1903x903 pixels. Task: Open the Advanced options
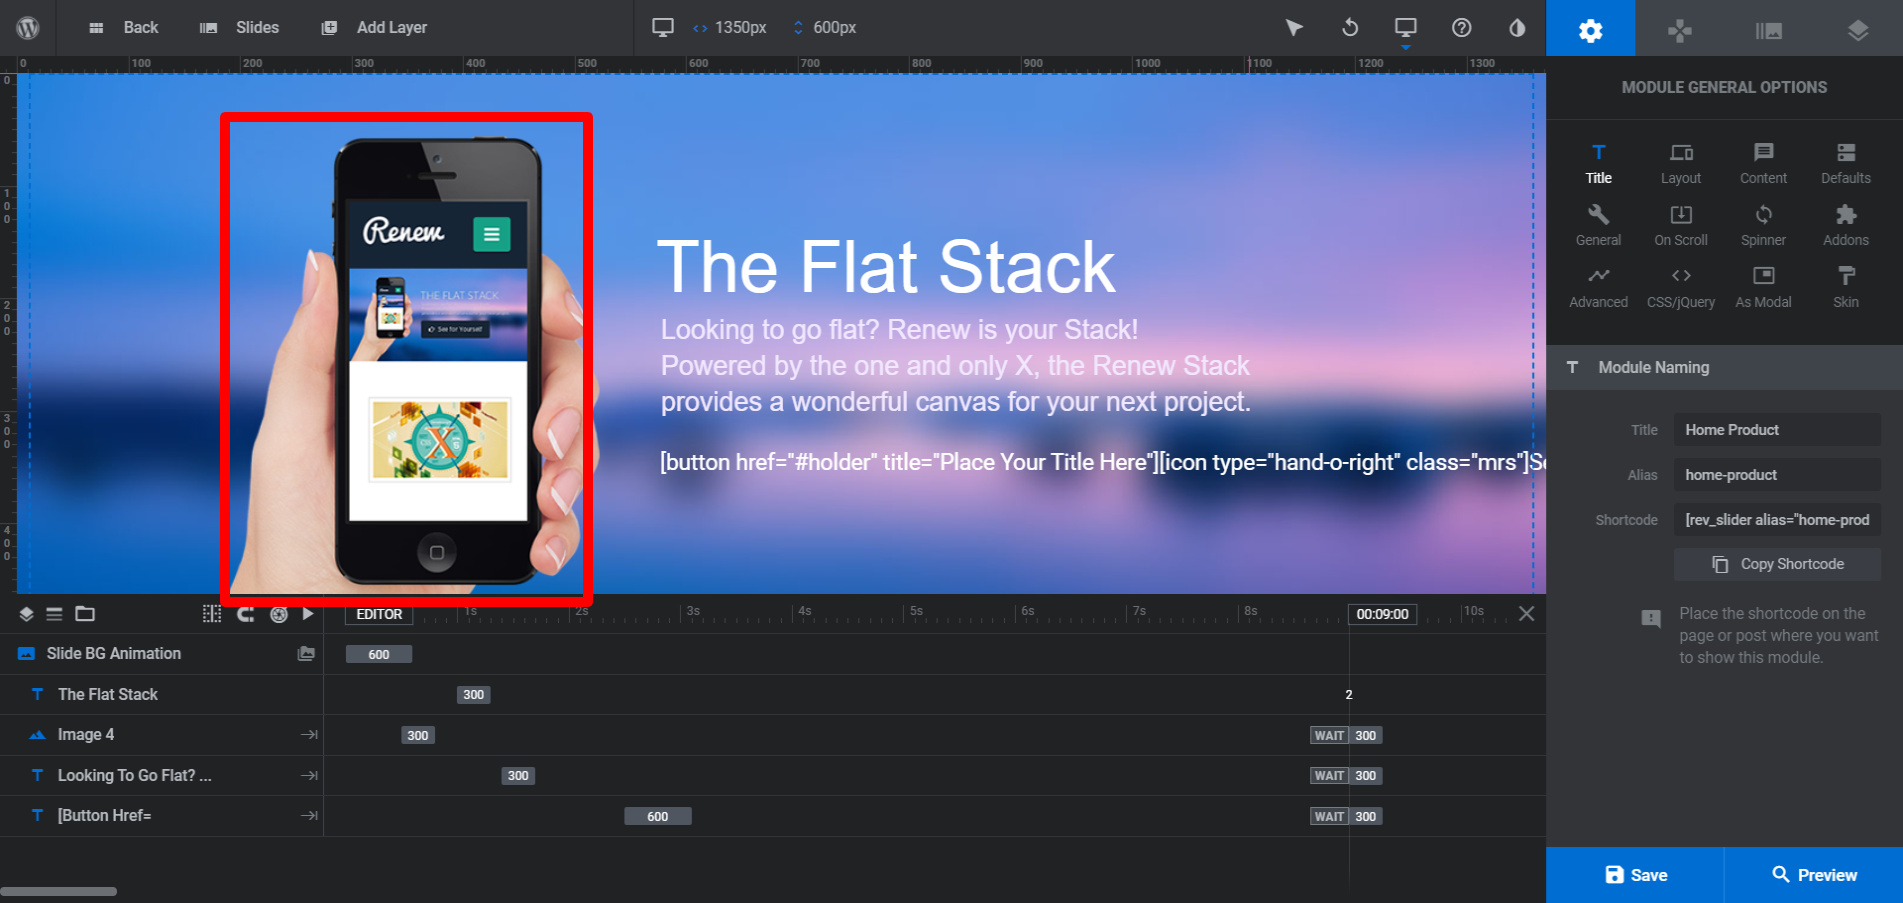pyautogui.click(x=1598, y=288)
